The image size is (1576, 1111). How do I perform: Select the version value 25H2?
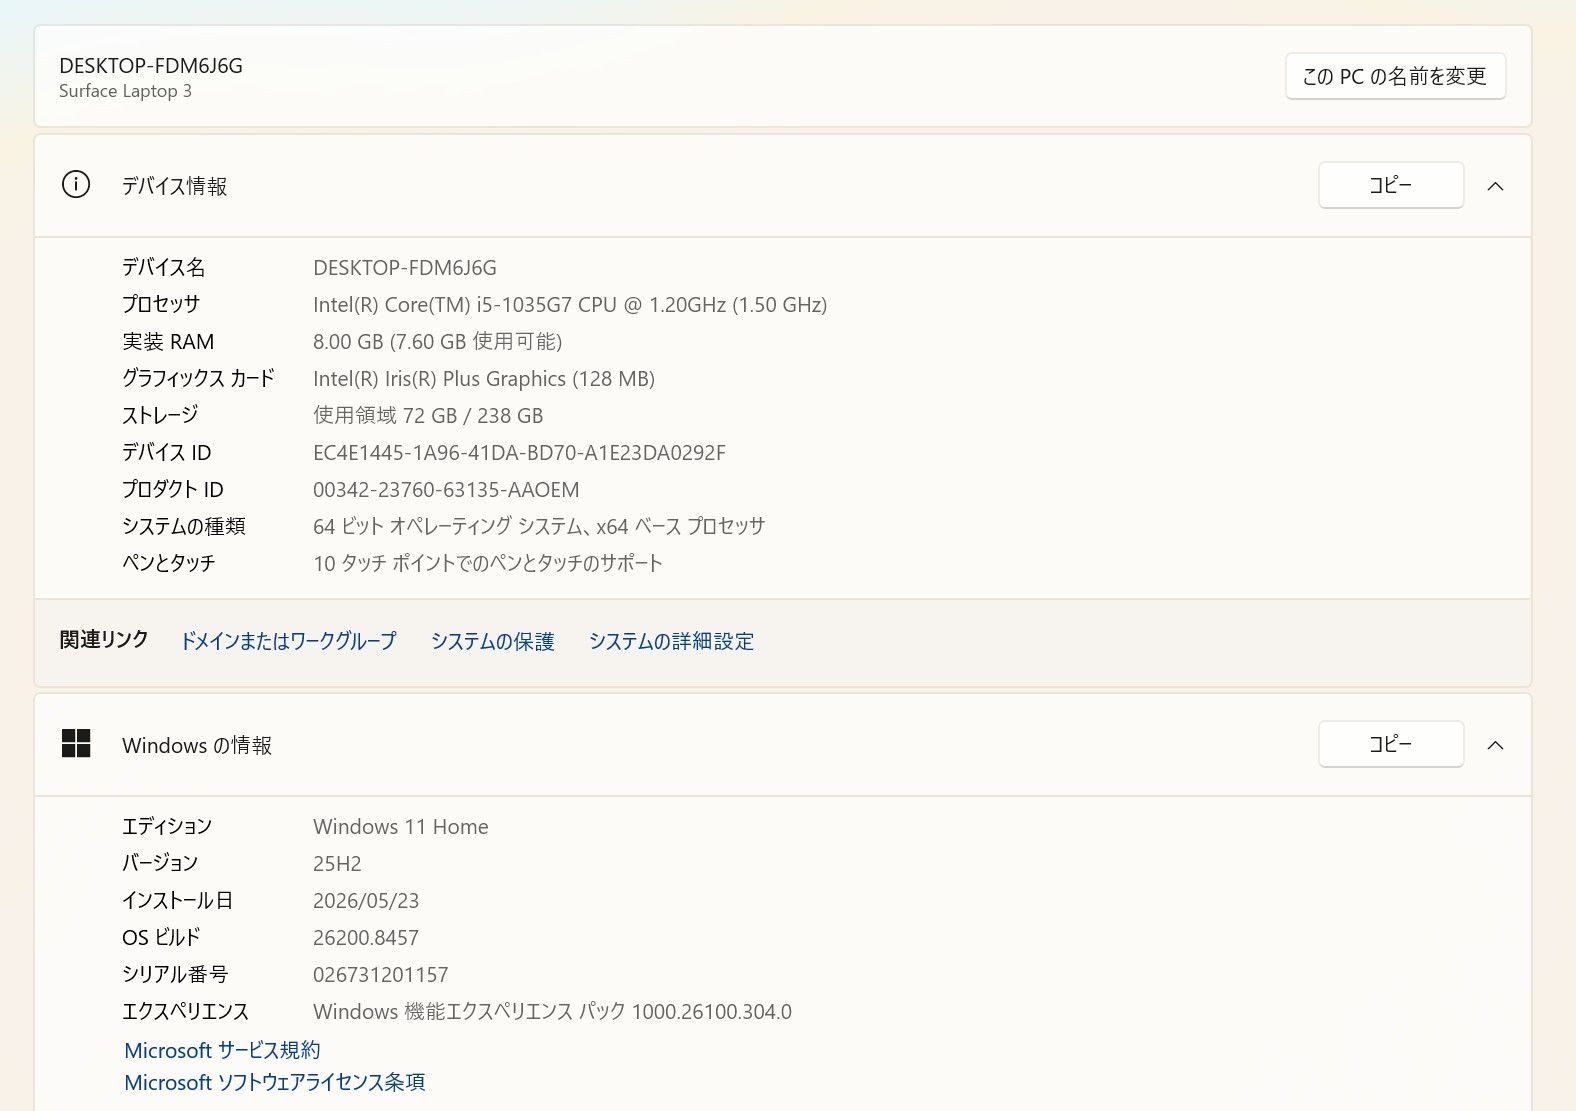tap(337, 864)
